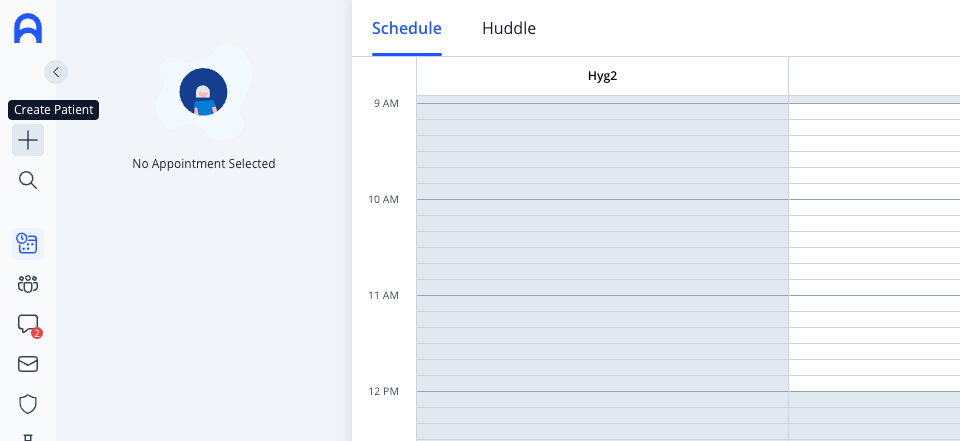Click the 10 AM slot in the second column
Viewport: 960px width, 441px height.
click(874, 208)
